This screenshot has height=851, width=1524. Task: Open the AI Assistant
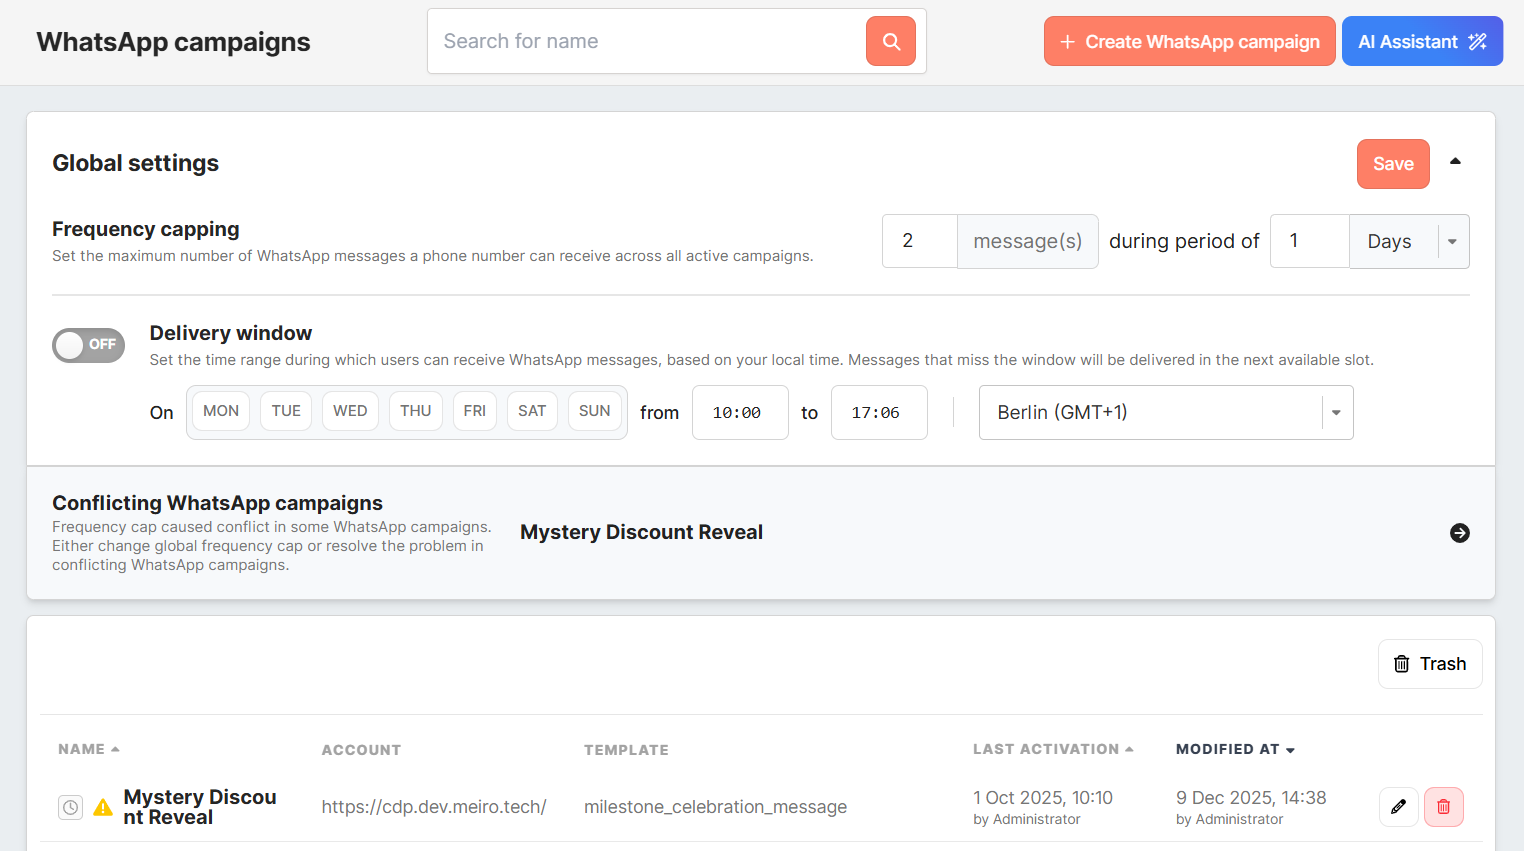(x=1421, y=41)
